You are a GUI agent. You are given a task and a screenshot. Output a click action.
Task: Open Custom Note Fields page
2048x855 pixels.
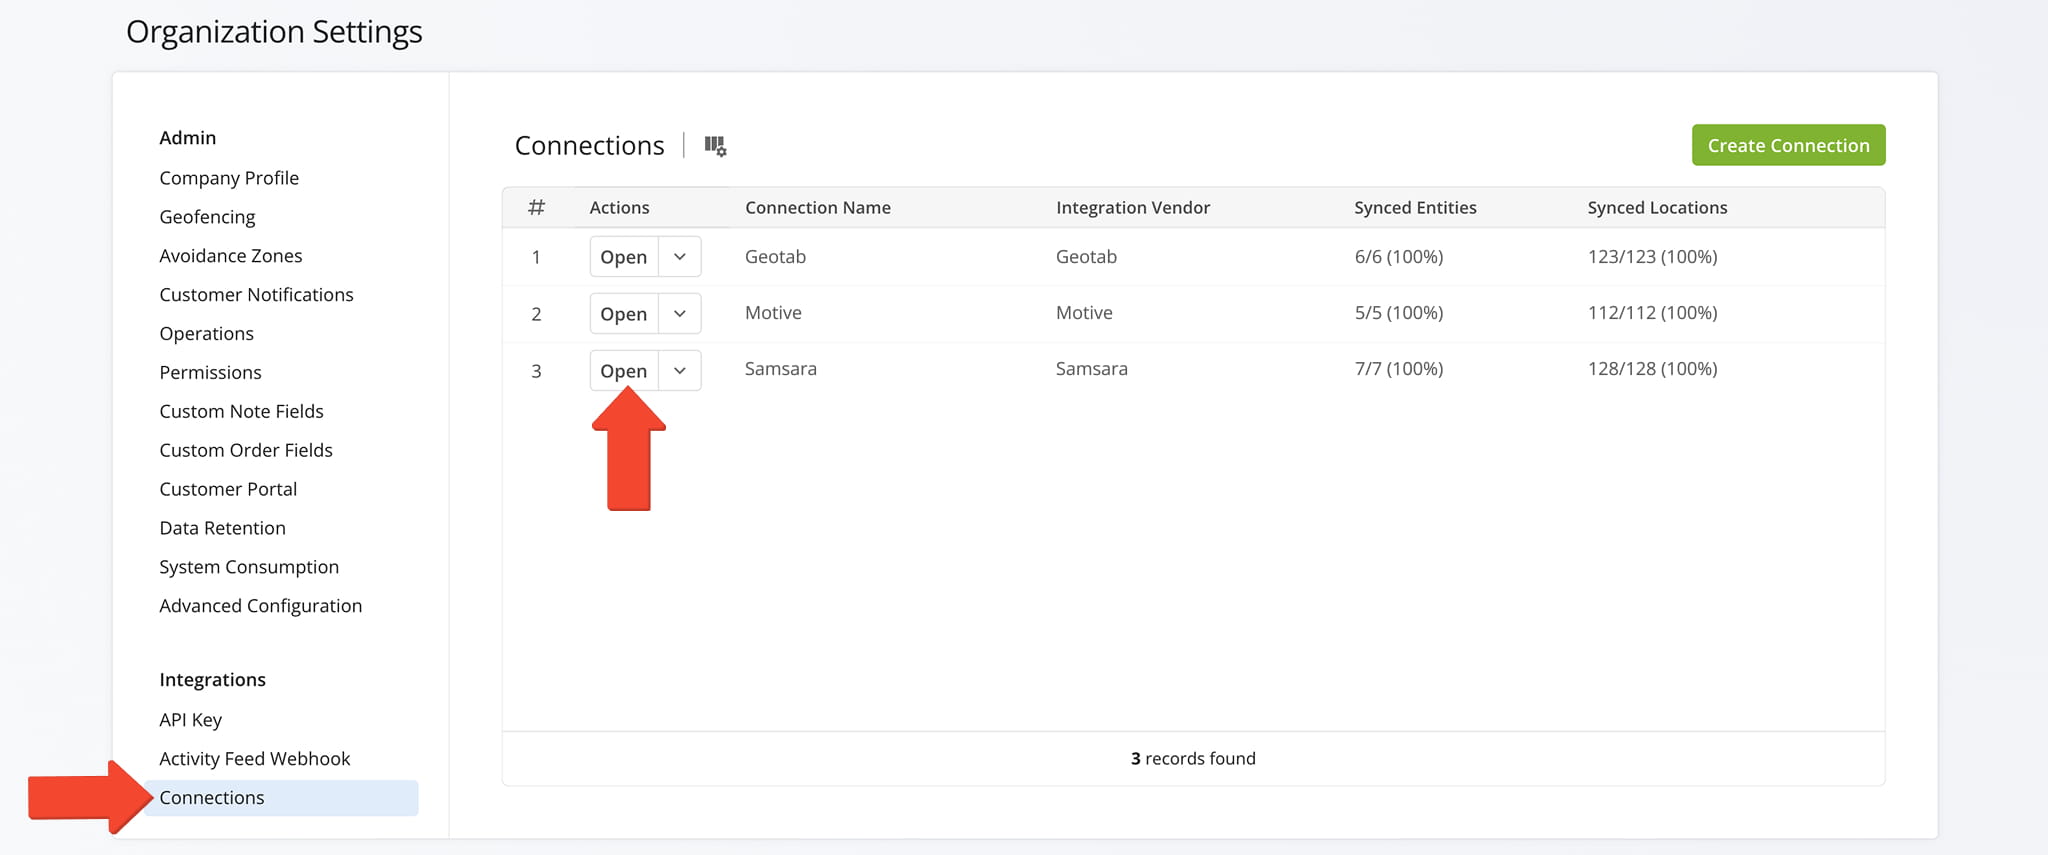point(241,412)
